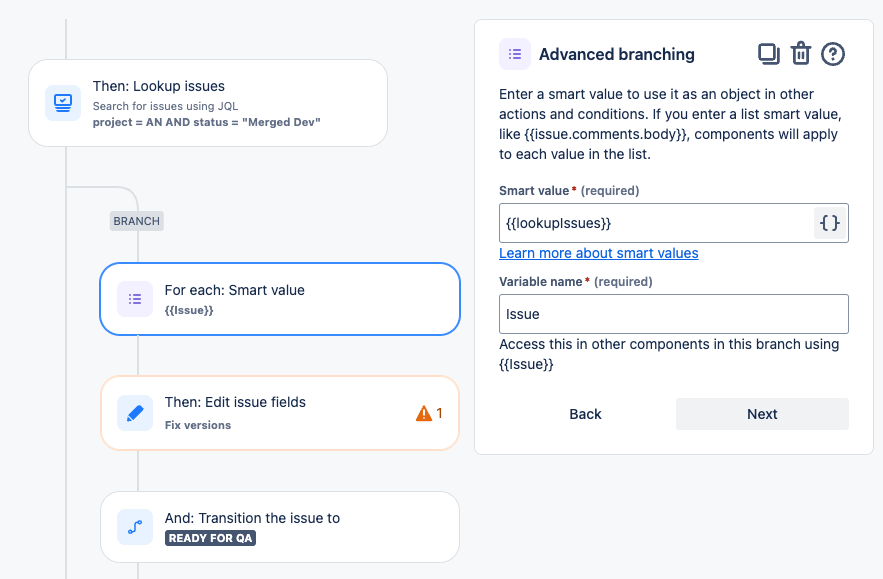Select the Then: Lookup issues step

[x=230, y=102]
